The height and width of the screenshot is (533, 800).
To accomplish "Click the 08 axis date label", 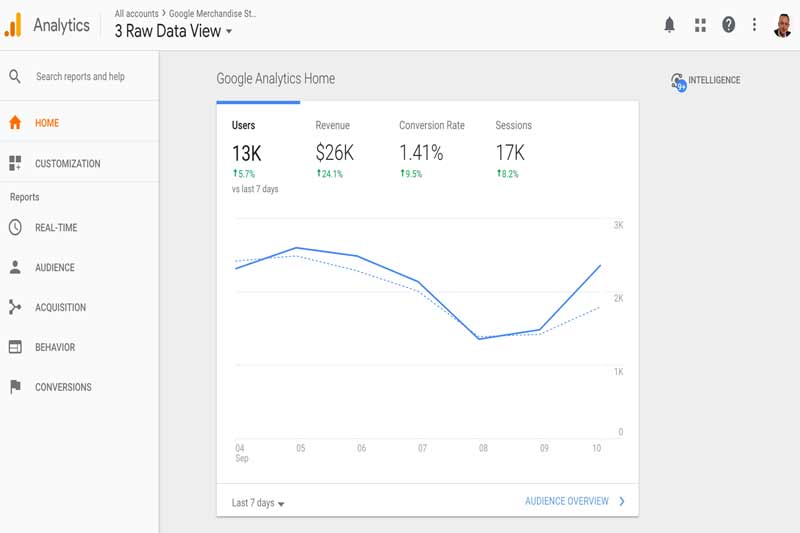I will coord(483,448).
